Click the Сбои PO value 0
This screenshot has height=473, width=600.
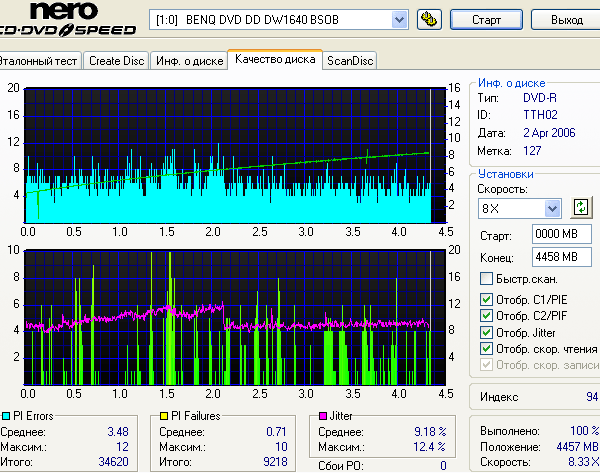(x=443, y=466)
